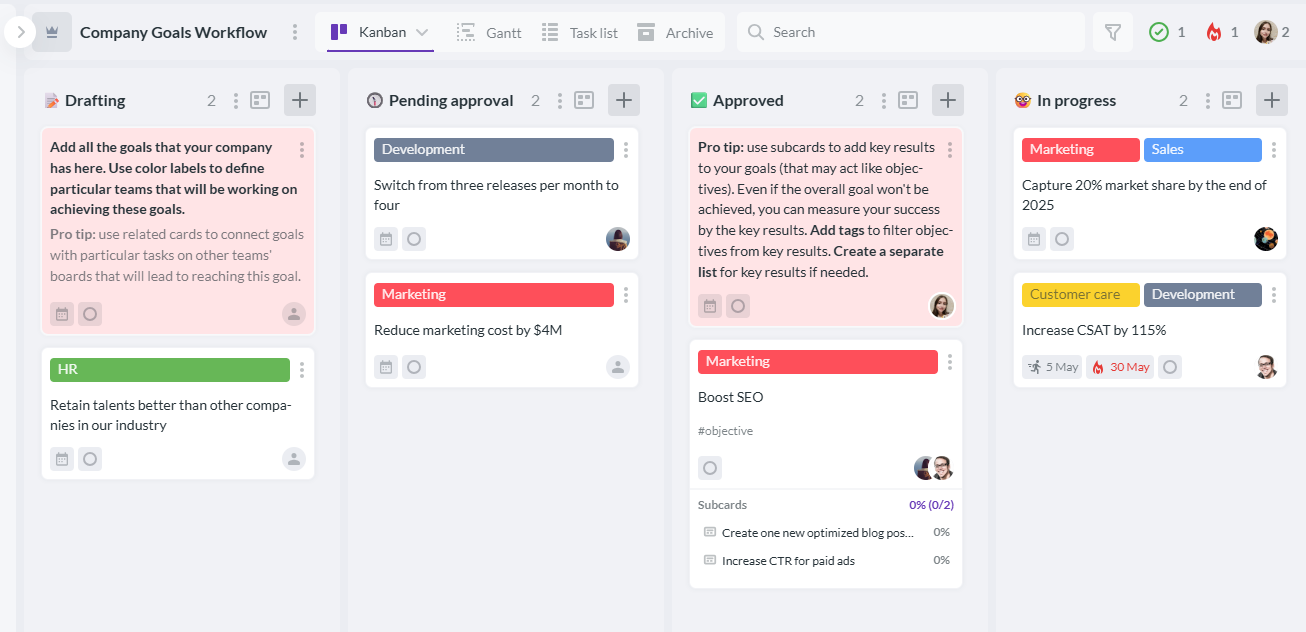Click the crown board icon

[x=52, y=32]
